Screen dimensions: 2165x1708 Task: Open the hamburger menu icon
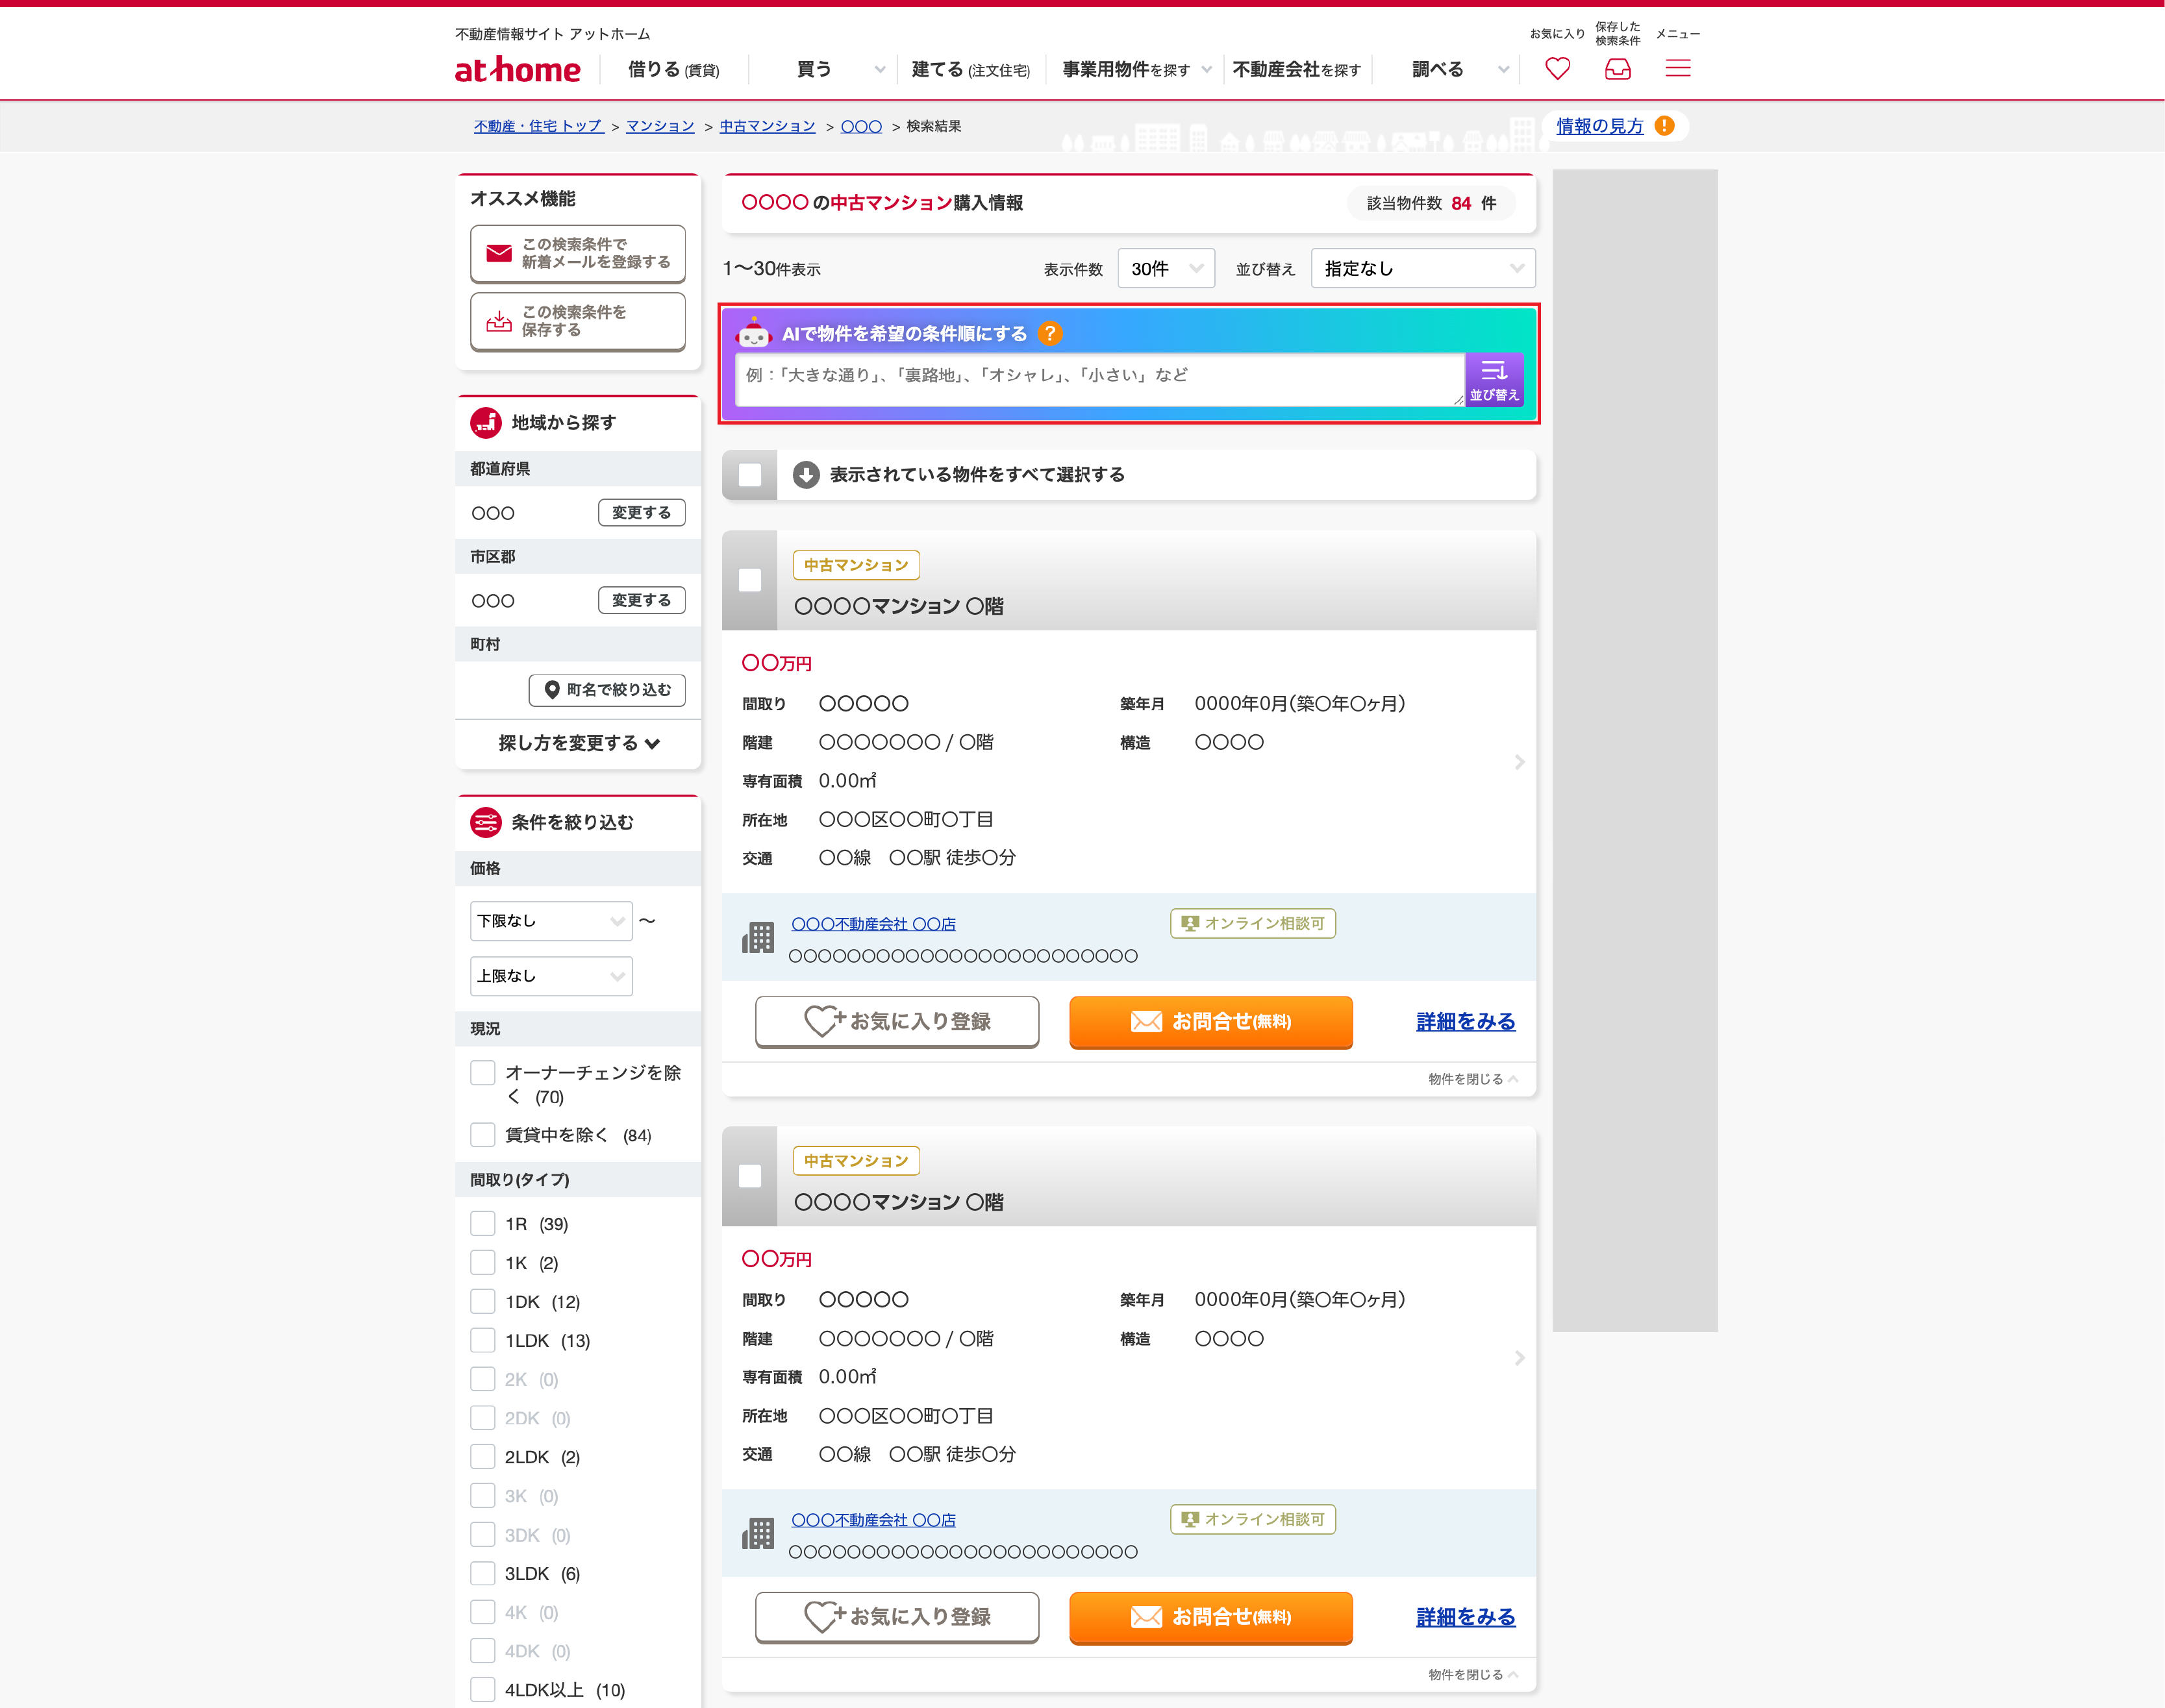(x=1678, y=69)
